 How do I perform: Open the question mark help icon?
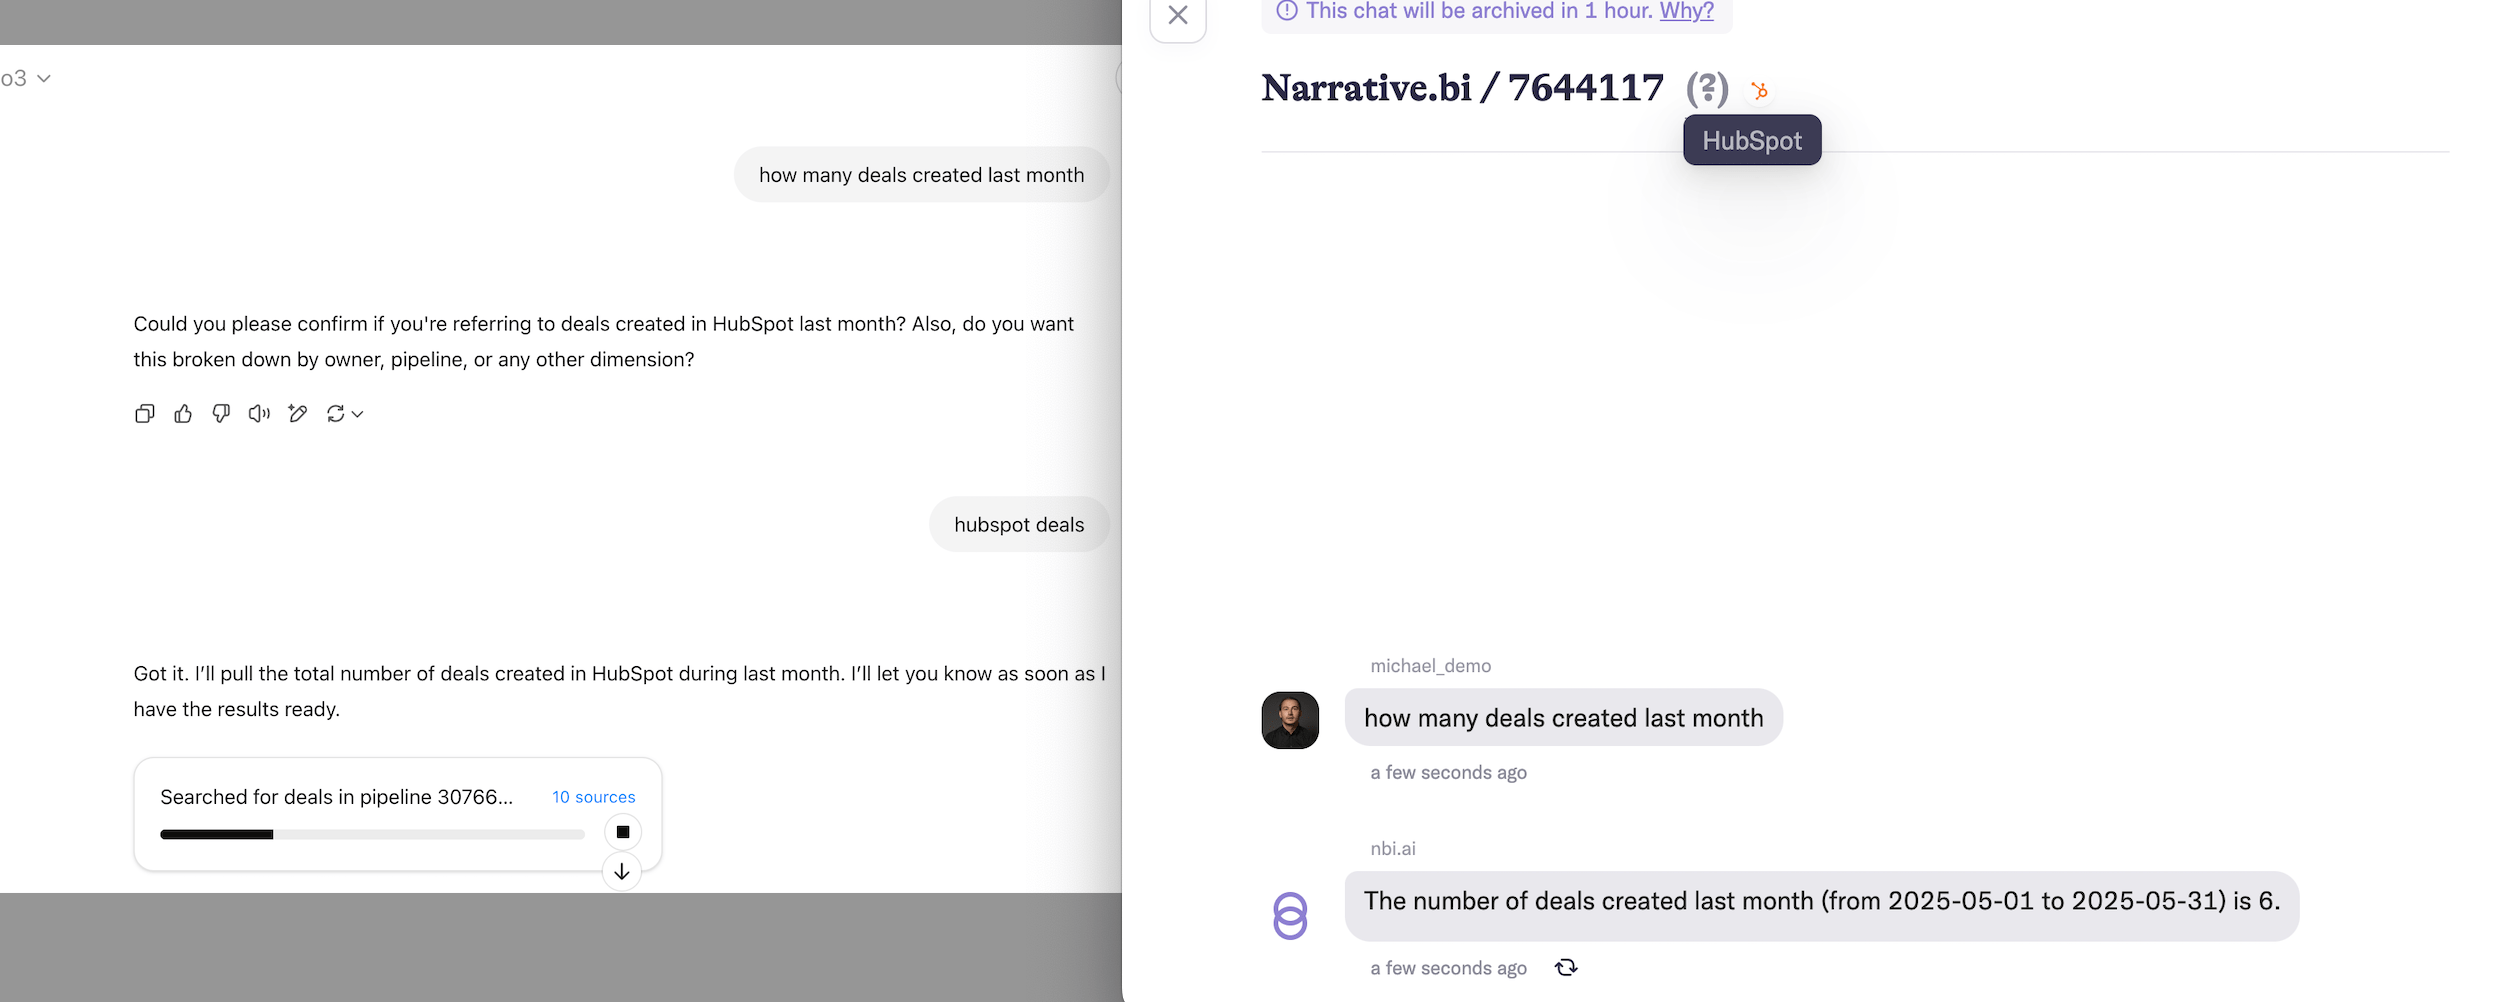coord(1707,89)
